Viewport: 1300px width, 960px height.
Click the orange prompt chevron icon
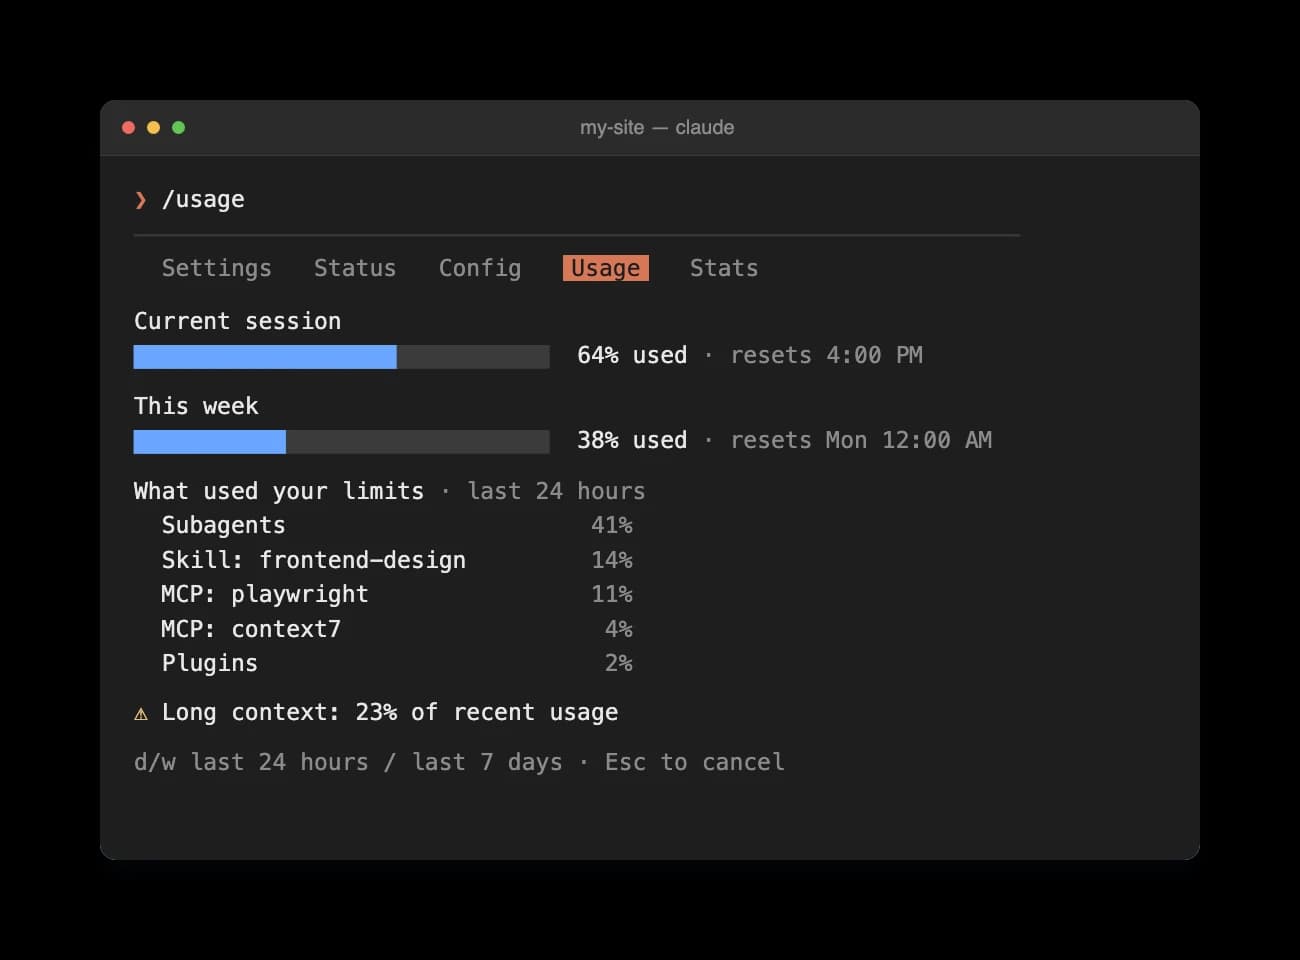coord(141,200)
